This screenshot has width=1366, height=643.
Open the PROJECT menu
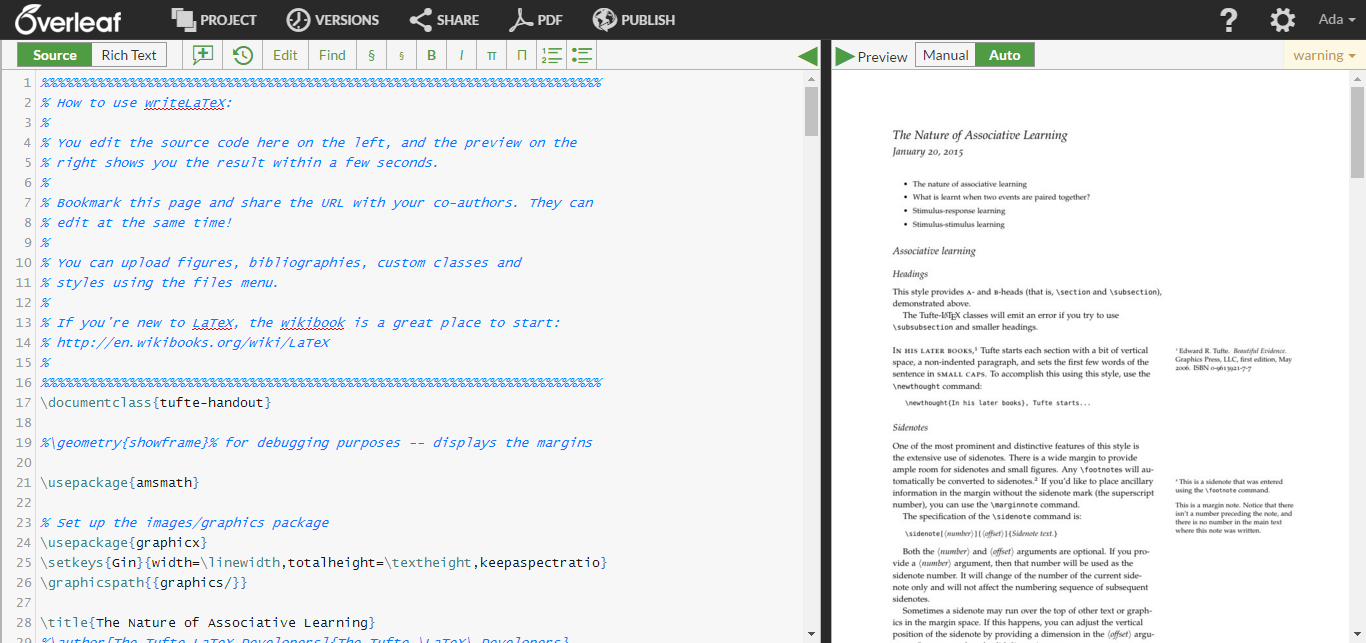click(214, 20)
